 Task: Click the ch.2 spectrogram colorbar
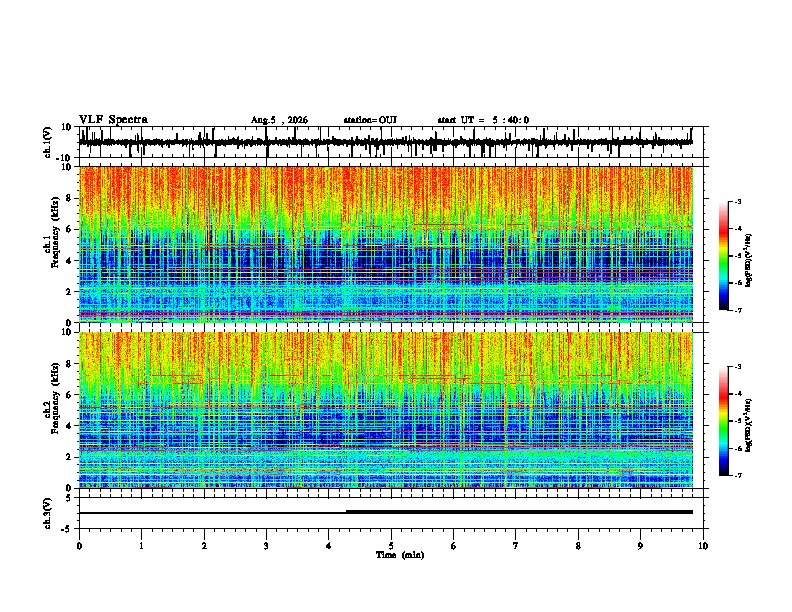pyautogui.click(x=724, y=421)
